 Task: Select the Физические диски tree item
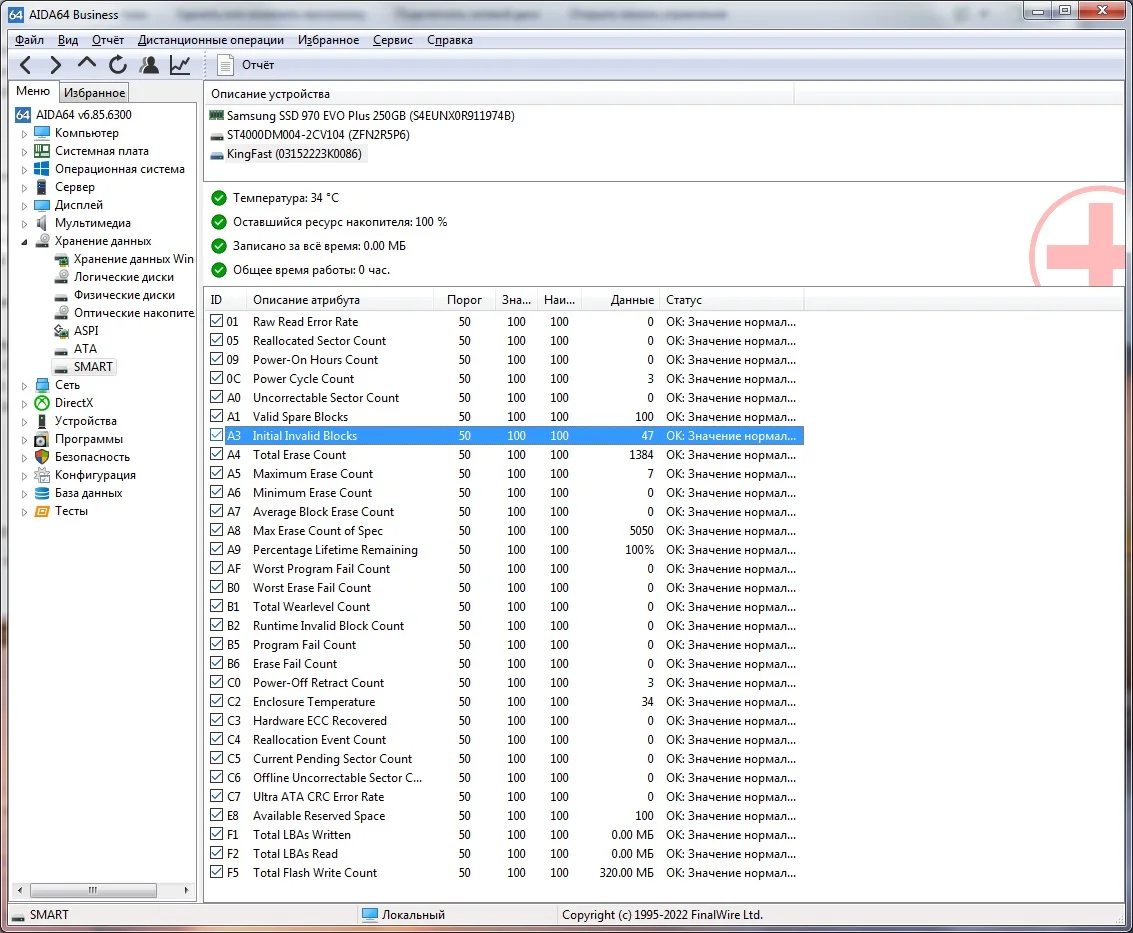(x=124, y=295)
